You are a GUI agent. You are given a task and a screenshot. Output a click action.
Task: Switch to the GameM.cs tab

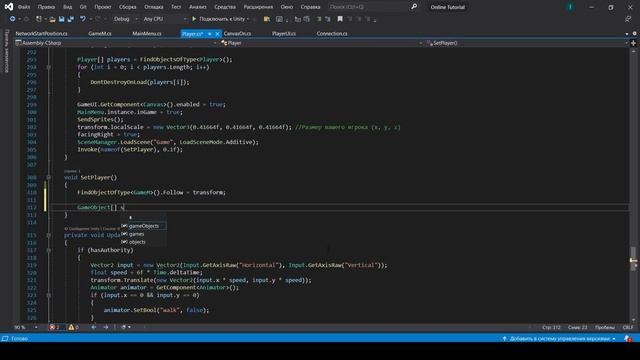[x=100, y=34]
